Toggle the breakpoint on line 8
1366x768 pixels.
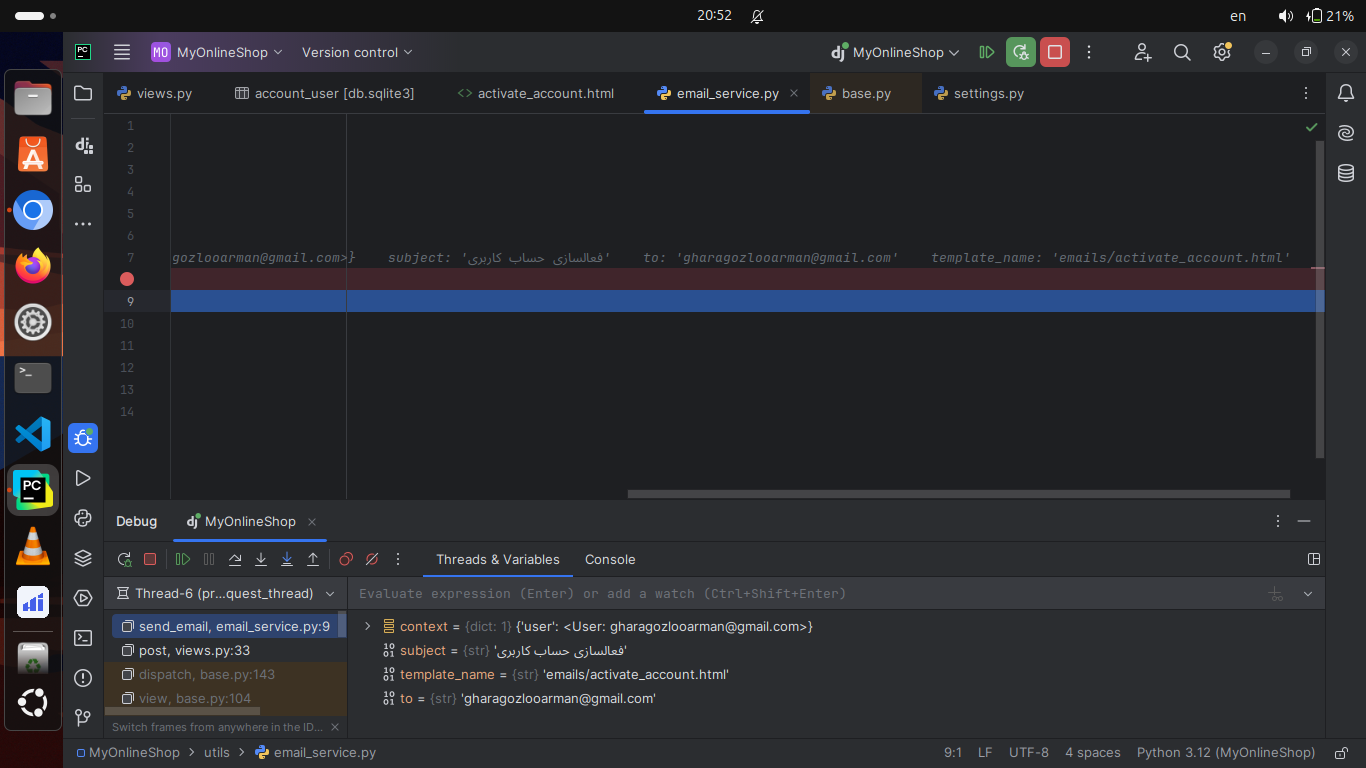pos(127,279)
